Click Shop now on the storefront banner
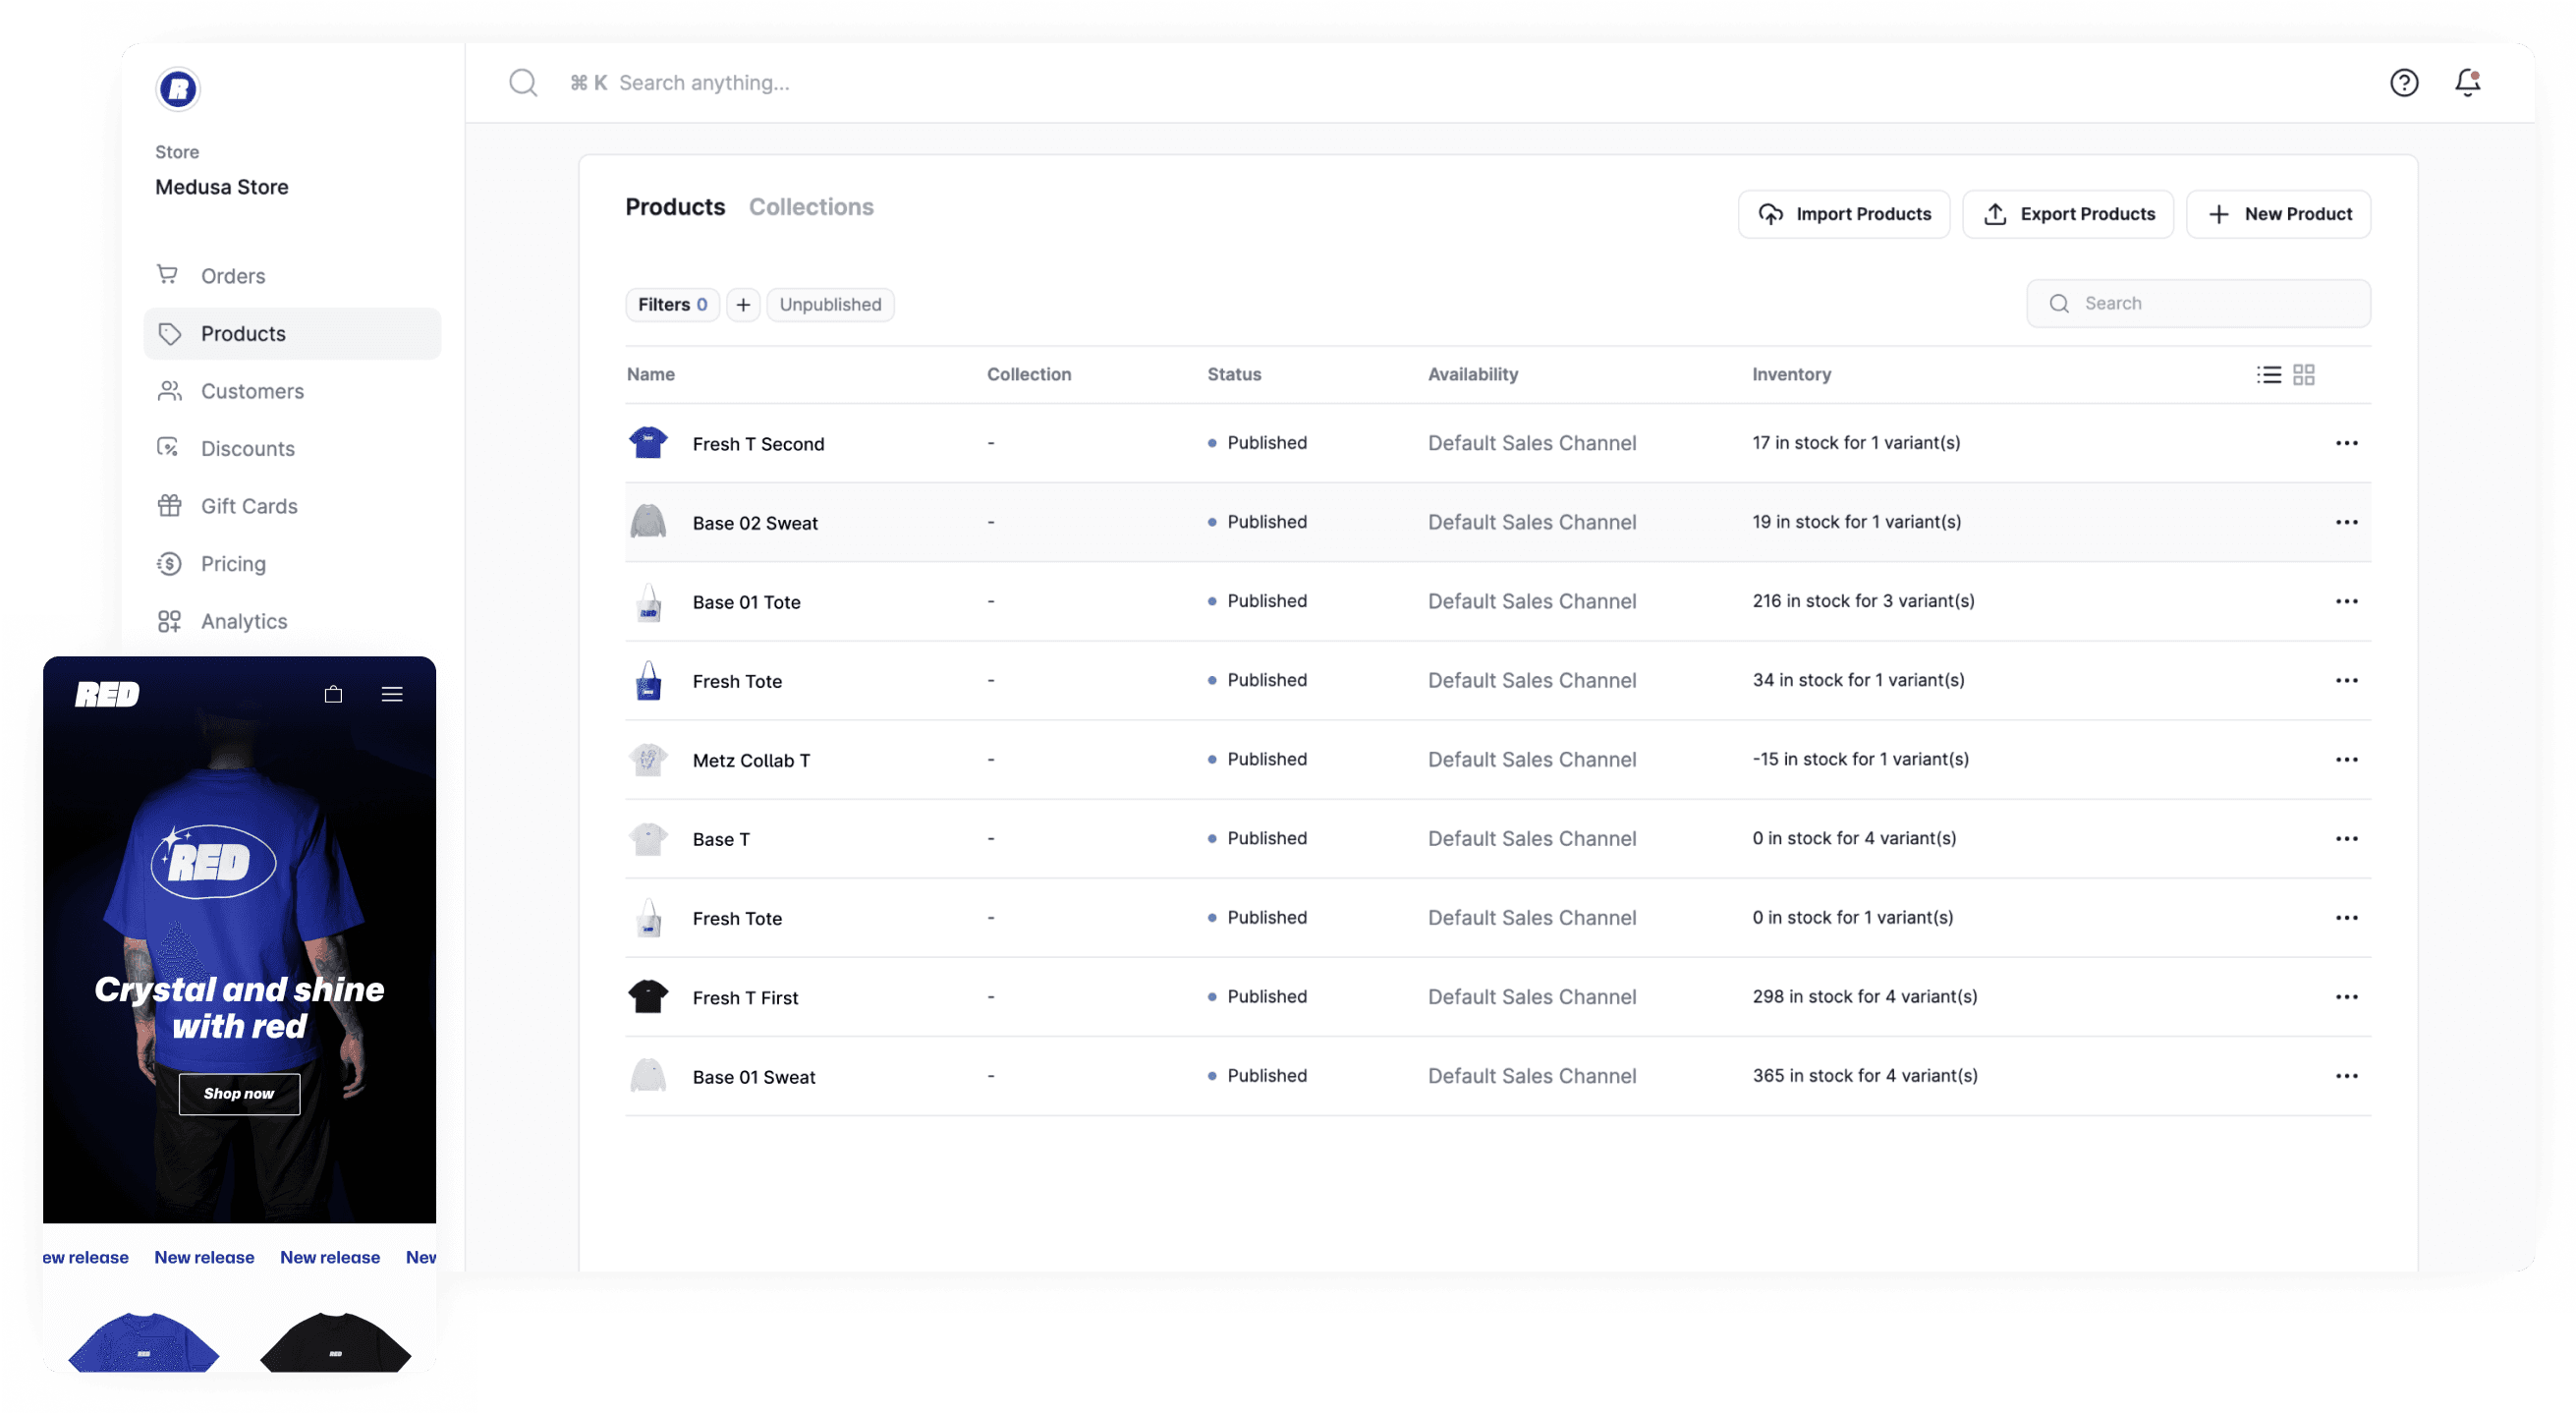The height and width of the screenshot is (1413, 2576). pyautogui.click(x=238, y=1093)
